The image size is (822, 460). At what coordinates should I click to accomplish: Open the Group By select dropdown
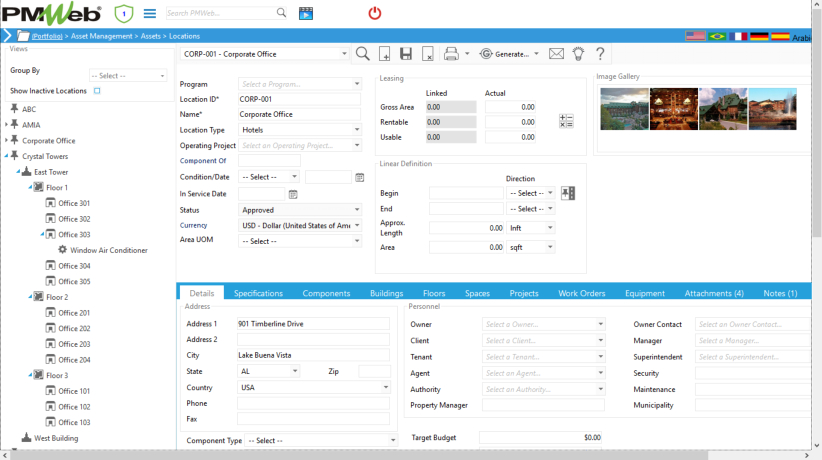pos(129,75)
